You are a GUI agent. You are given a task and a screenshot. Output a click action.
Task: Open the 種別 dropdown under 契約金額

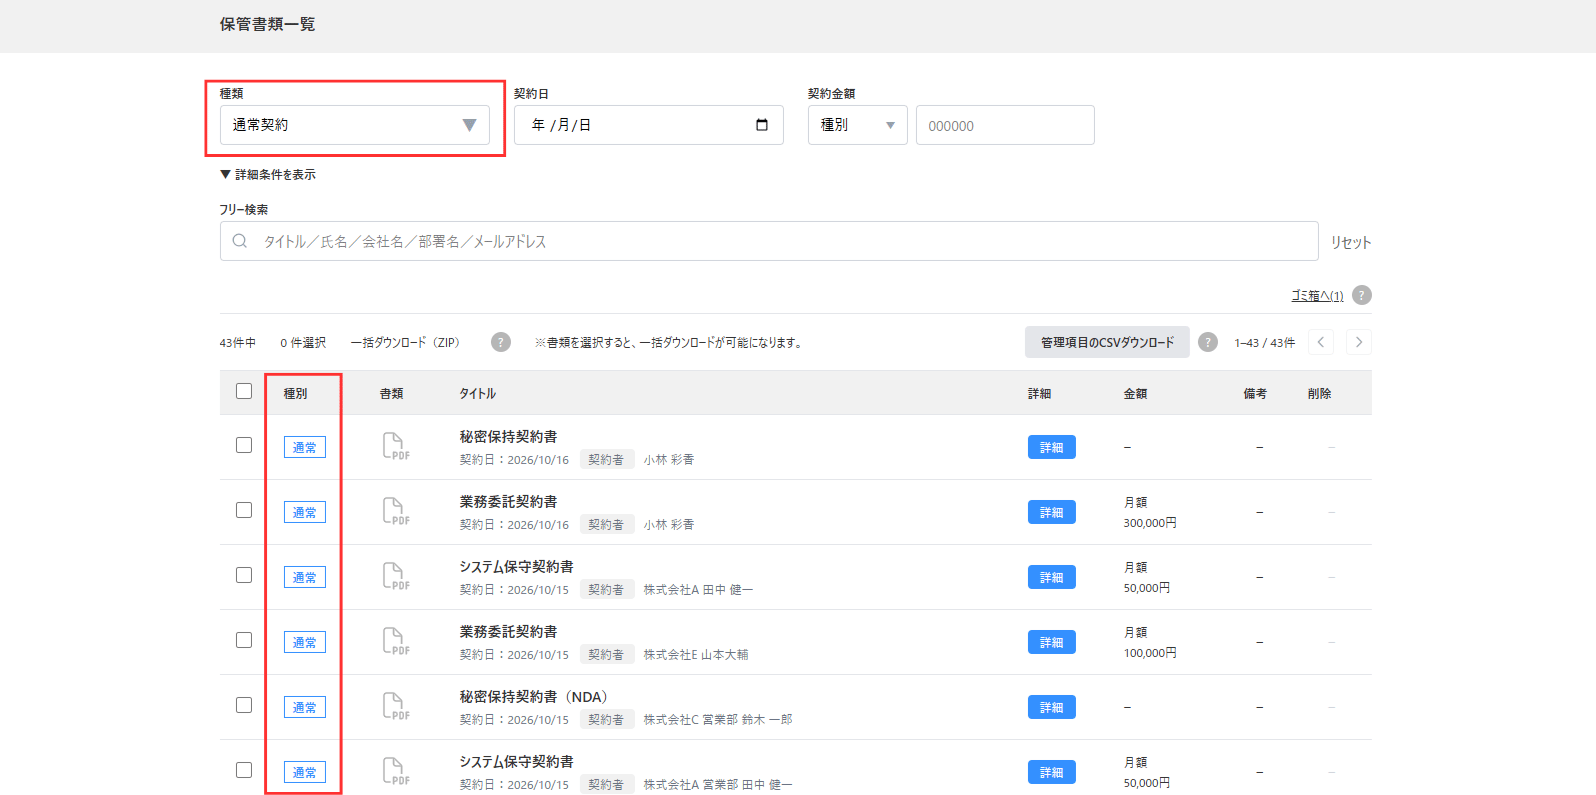coord(857,125)
